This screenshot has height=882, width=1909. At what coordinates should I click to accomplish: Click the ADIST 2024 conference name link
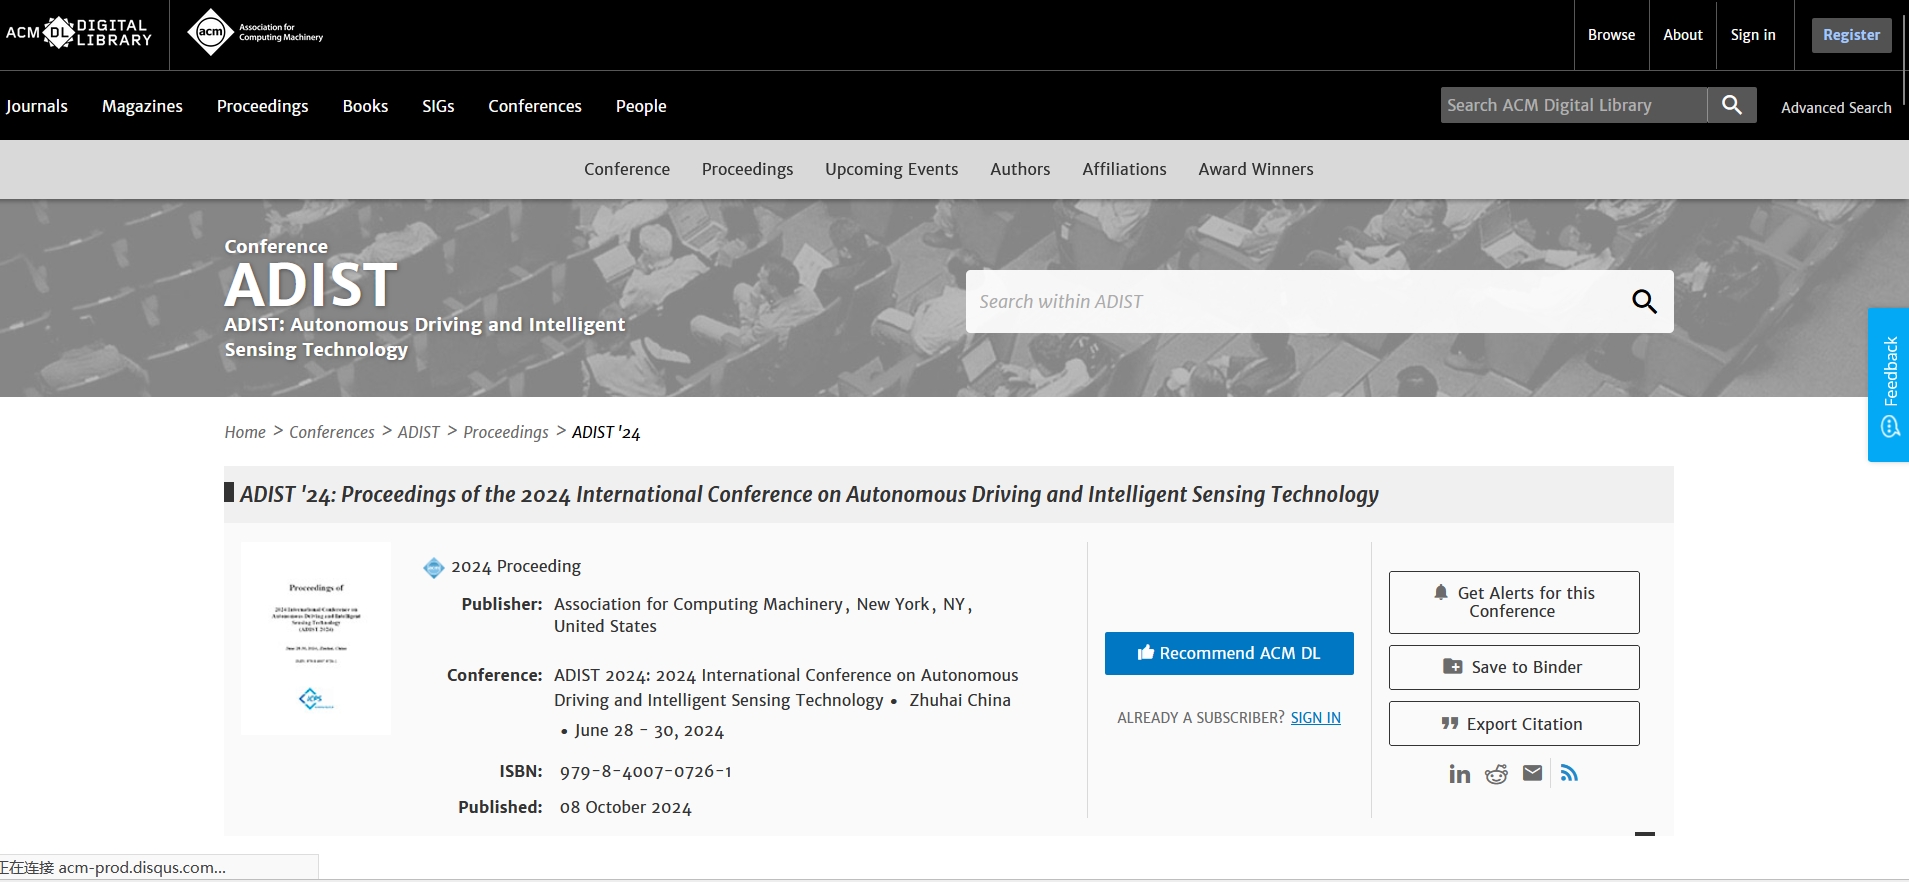coord(786,688)
